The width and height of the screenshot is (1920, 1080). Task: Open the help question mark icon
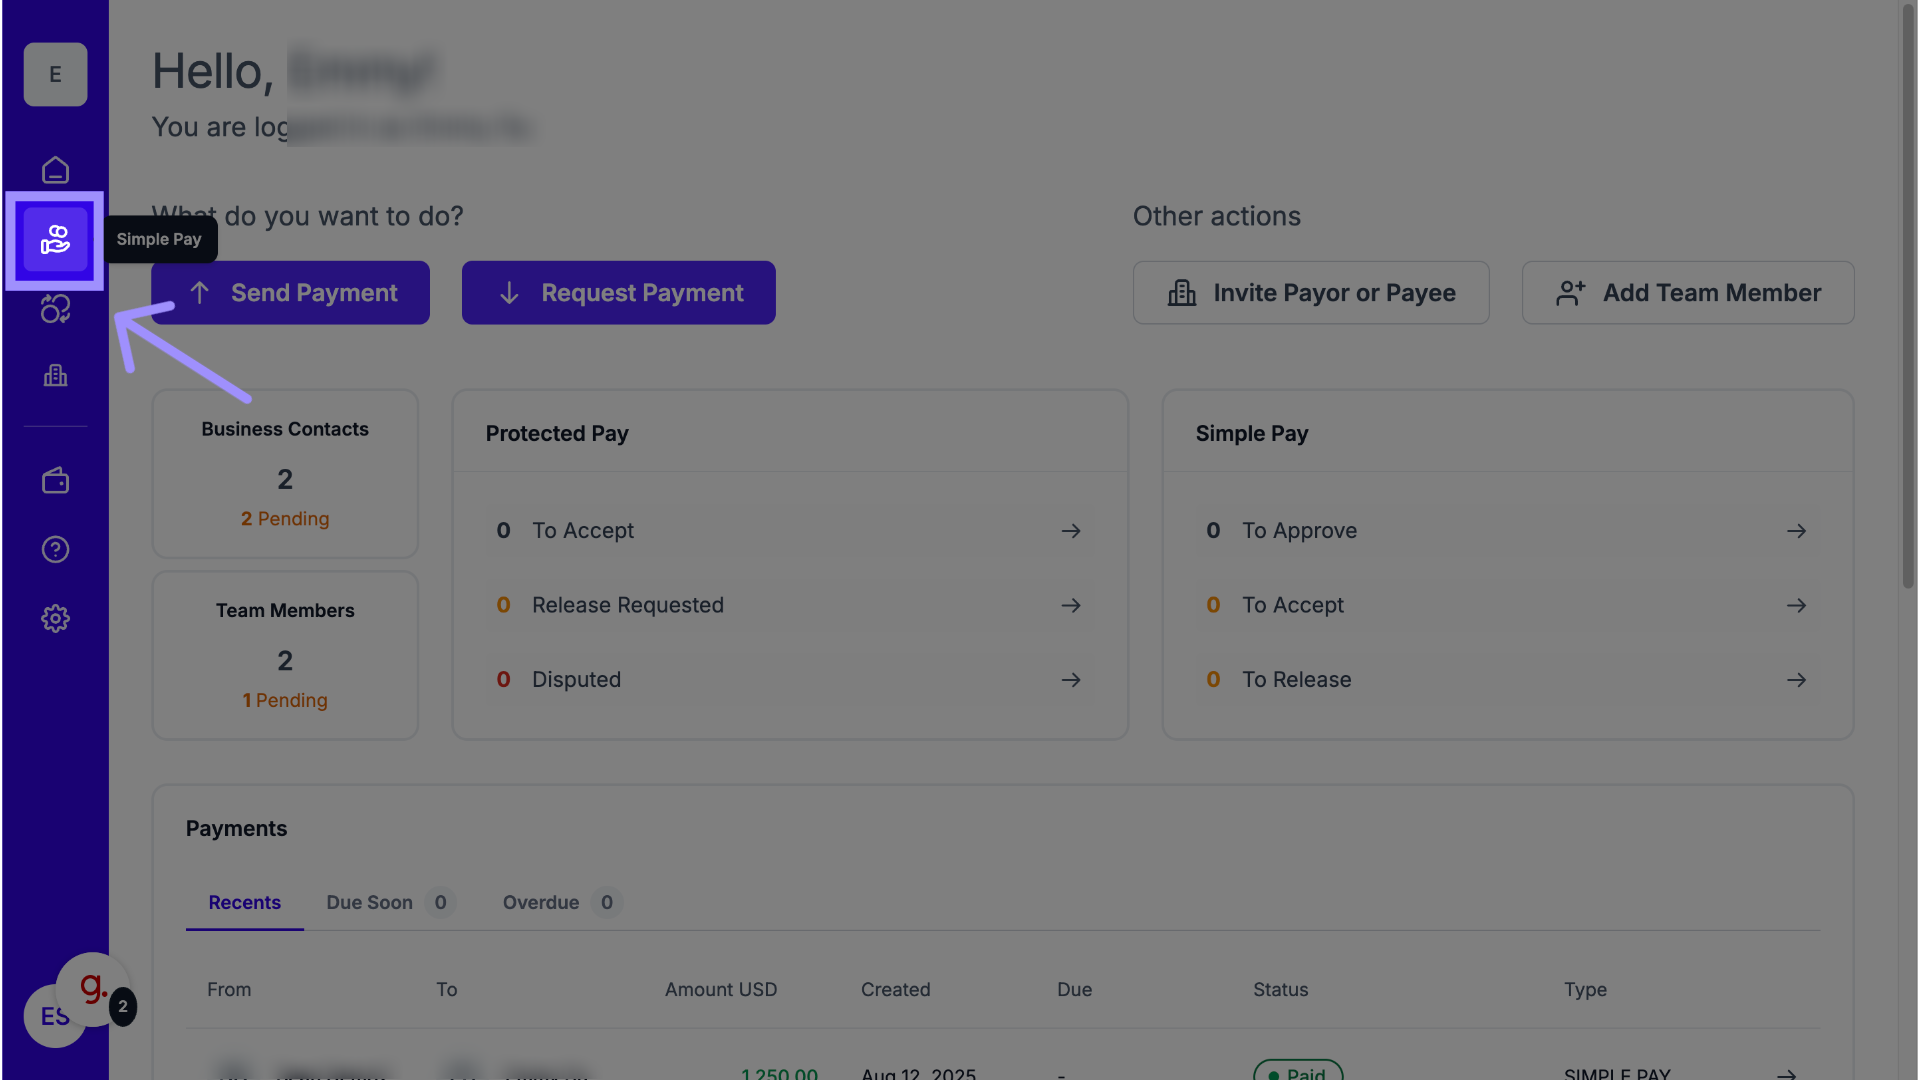pos(55,549)
